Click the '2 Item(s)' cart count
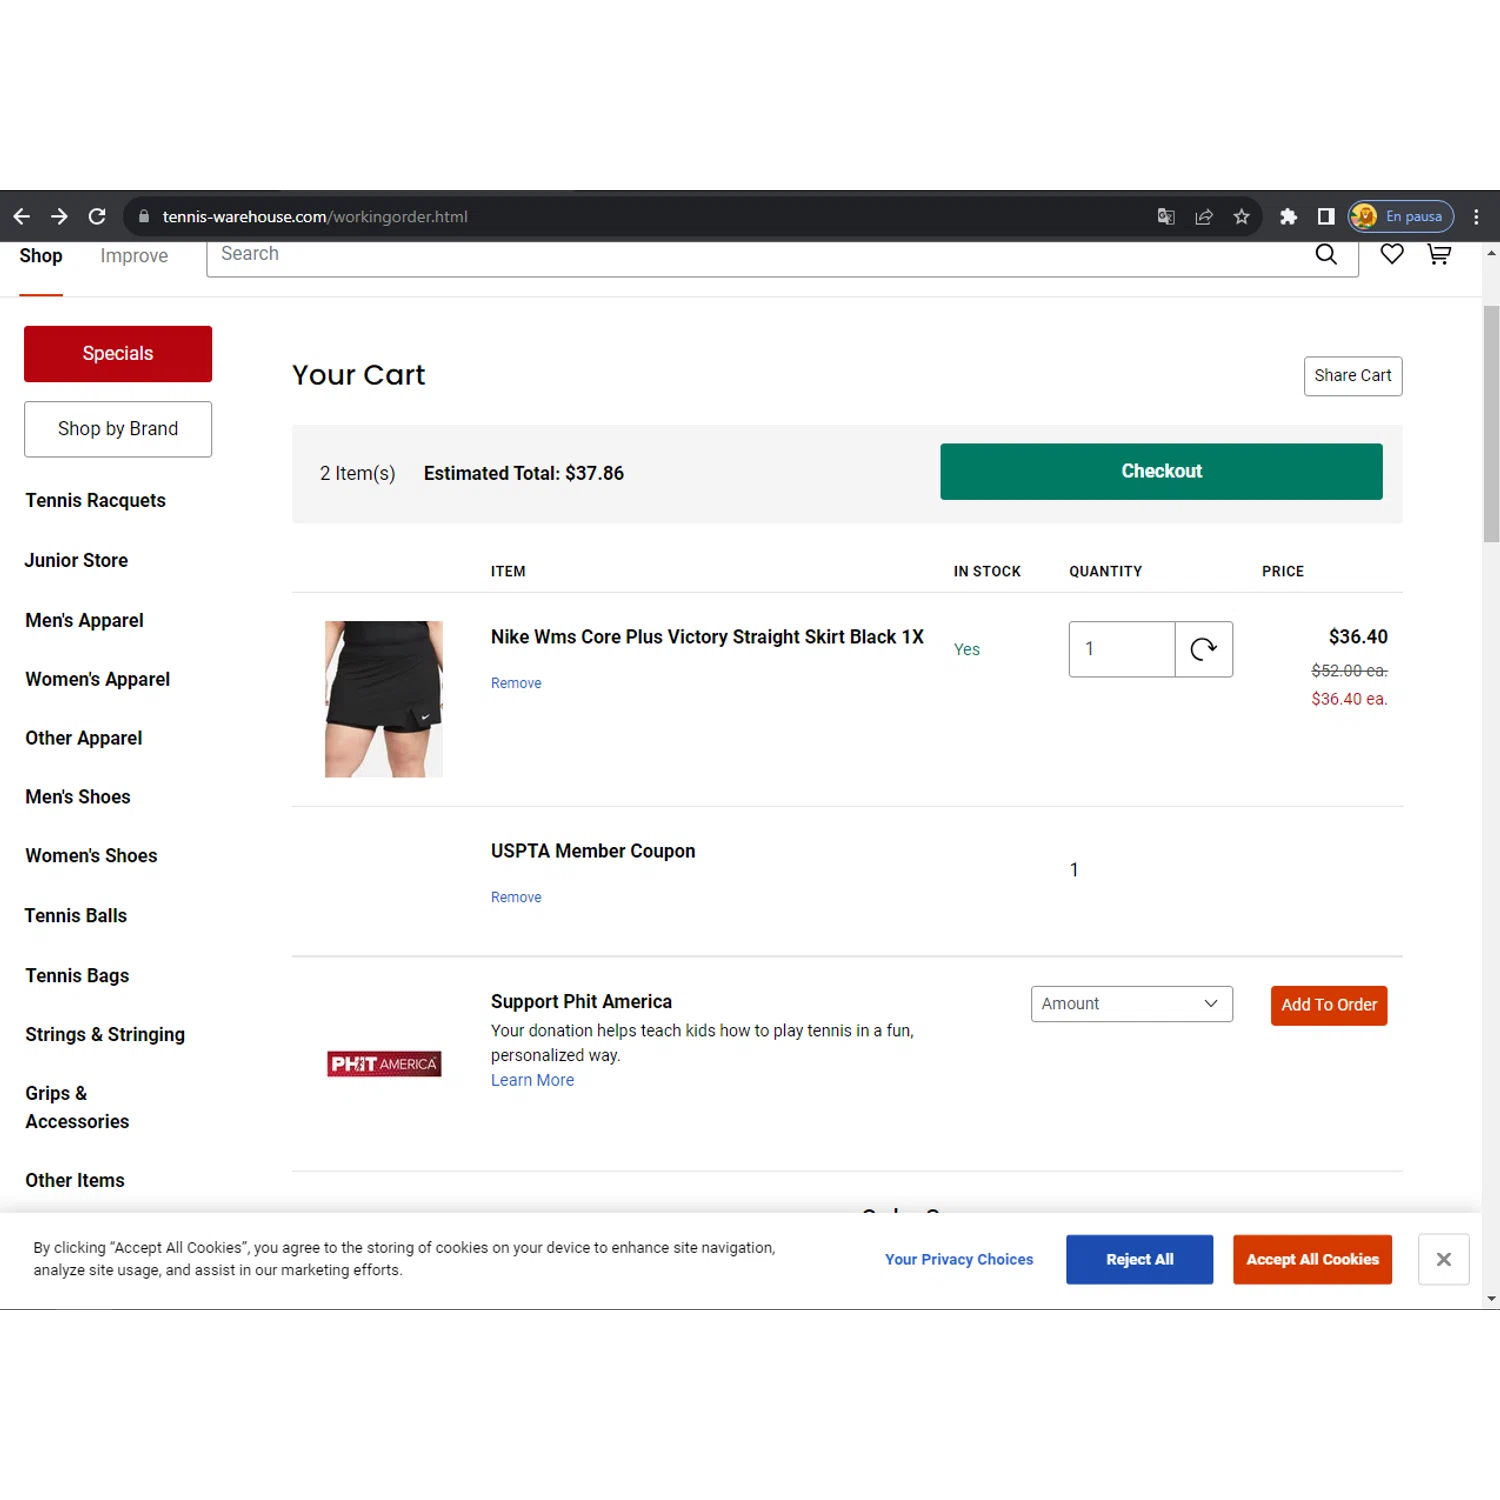This screenshot has width=1500, height=1500. [x=357, y=473]
